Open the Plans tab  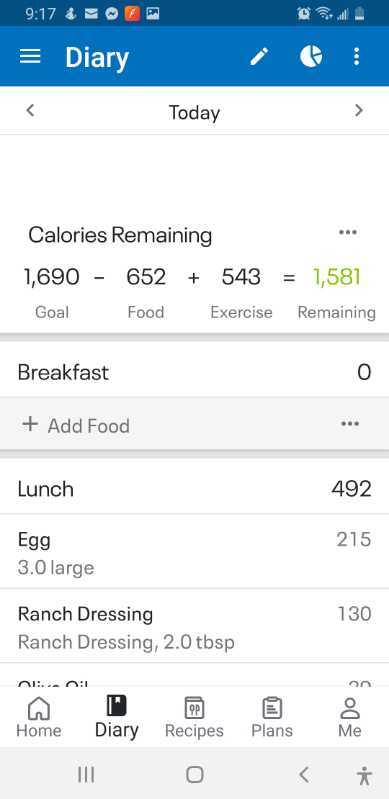tap(272, 717)
